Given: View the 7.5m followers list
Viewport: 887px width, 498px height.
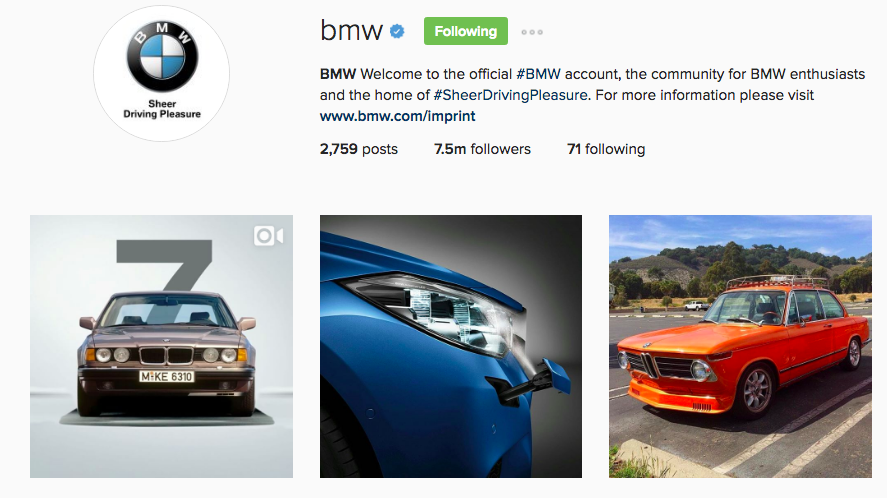Looking at the screenshot, I should tap(482, 149).
